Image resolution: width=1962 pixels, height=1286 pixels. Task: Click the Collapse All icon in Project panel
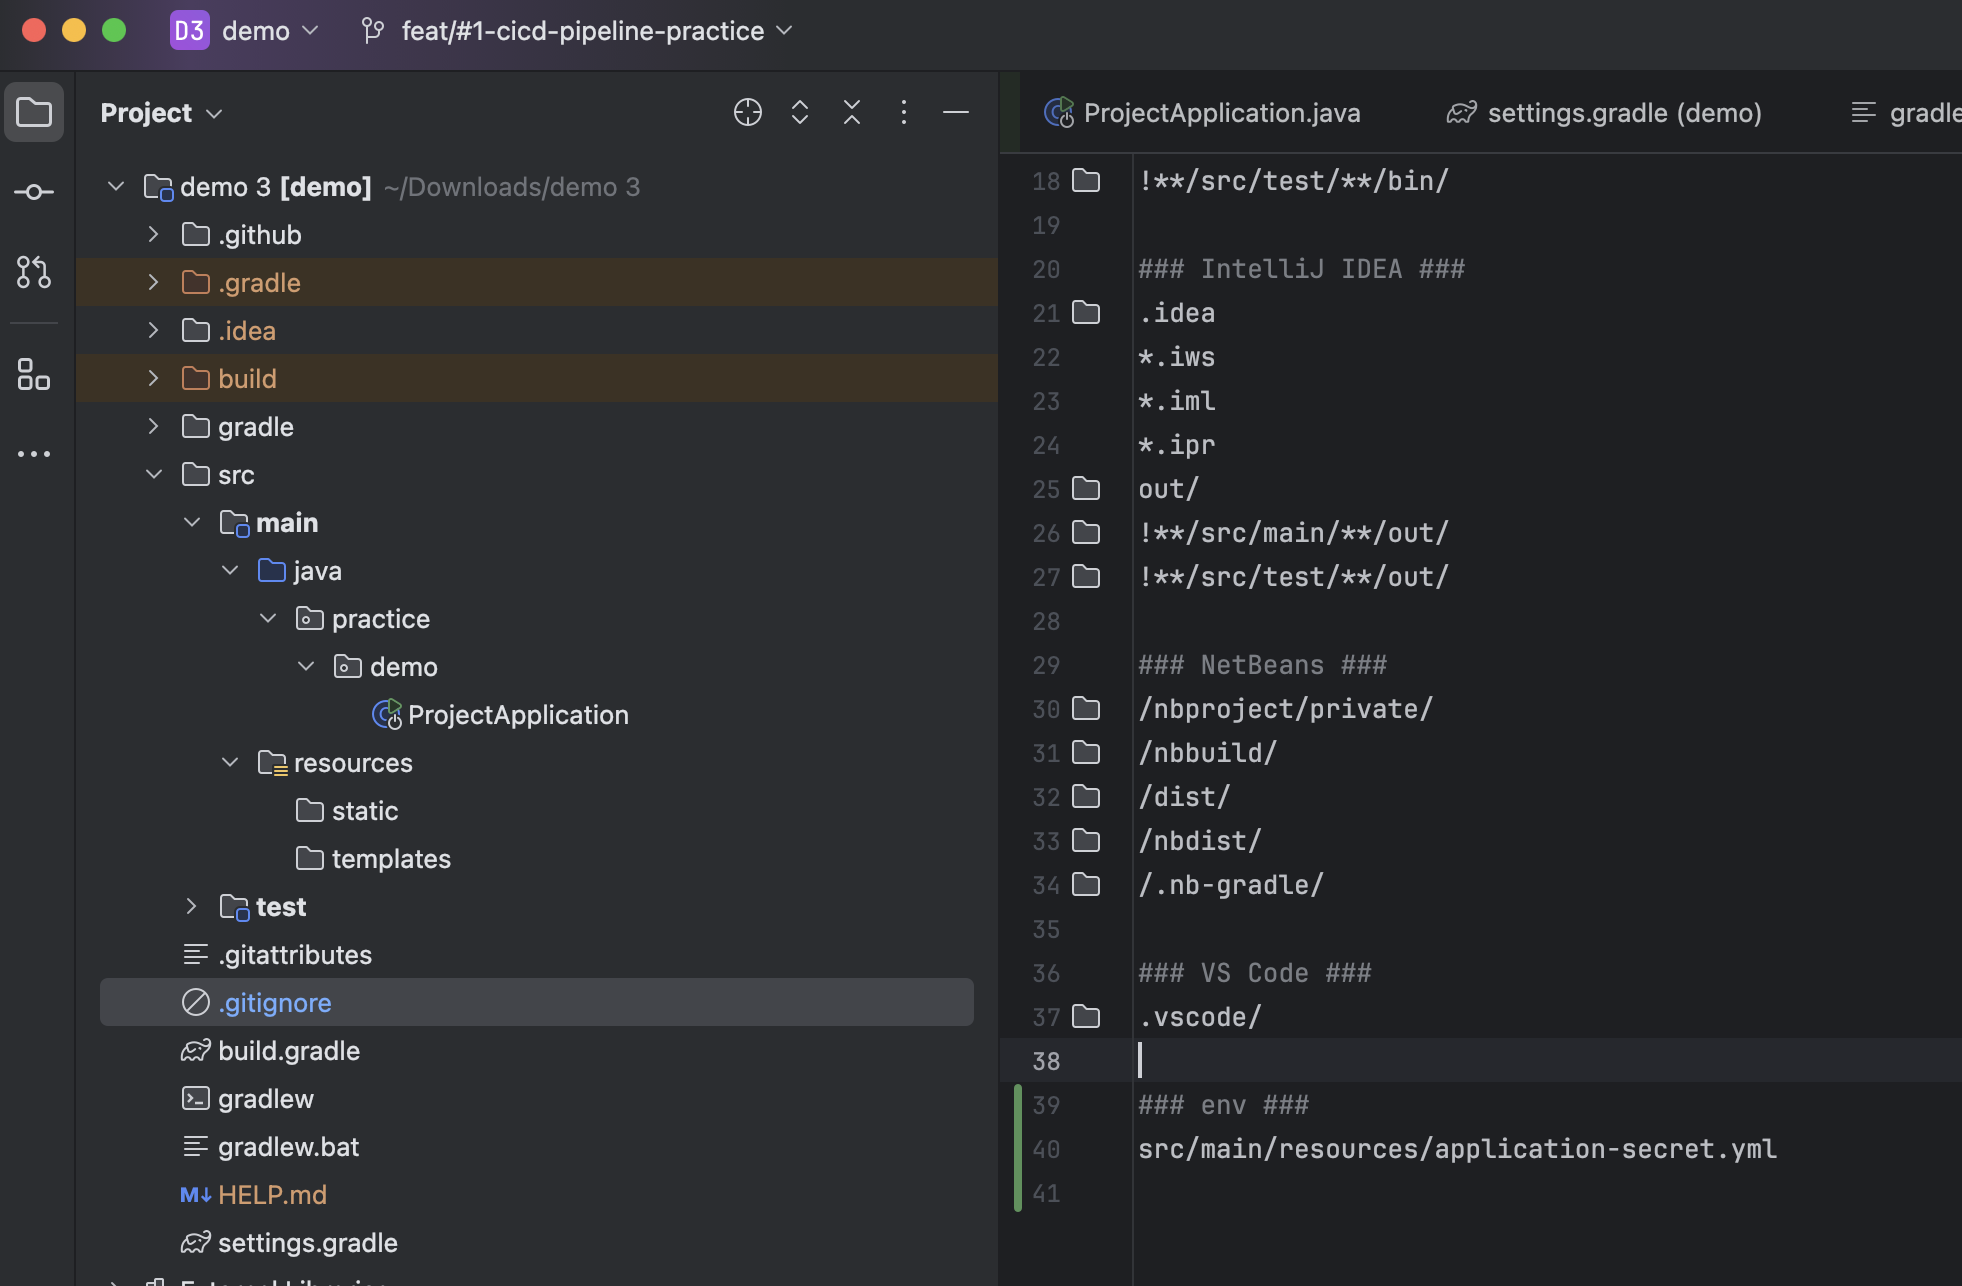click(851, 112)
